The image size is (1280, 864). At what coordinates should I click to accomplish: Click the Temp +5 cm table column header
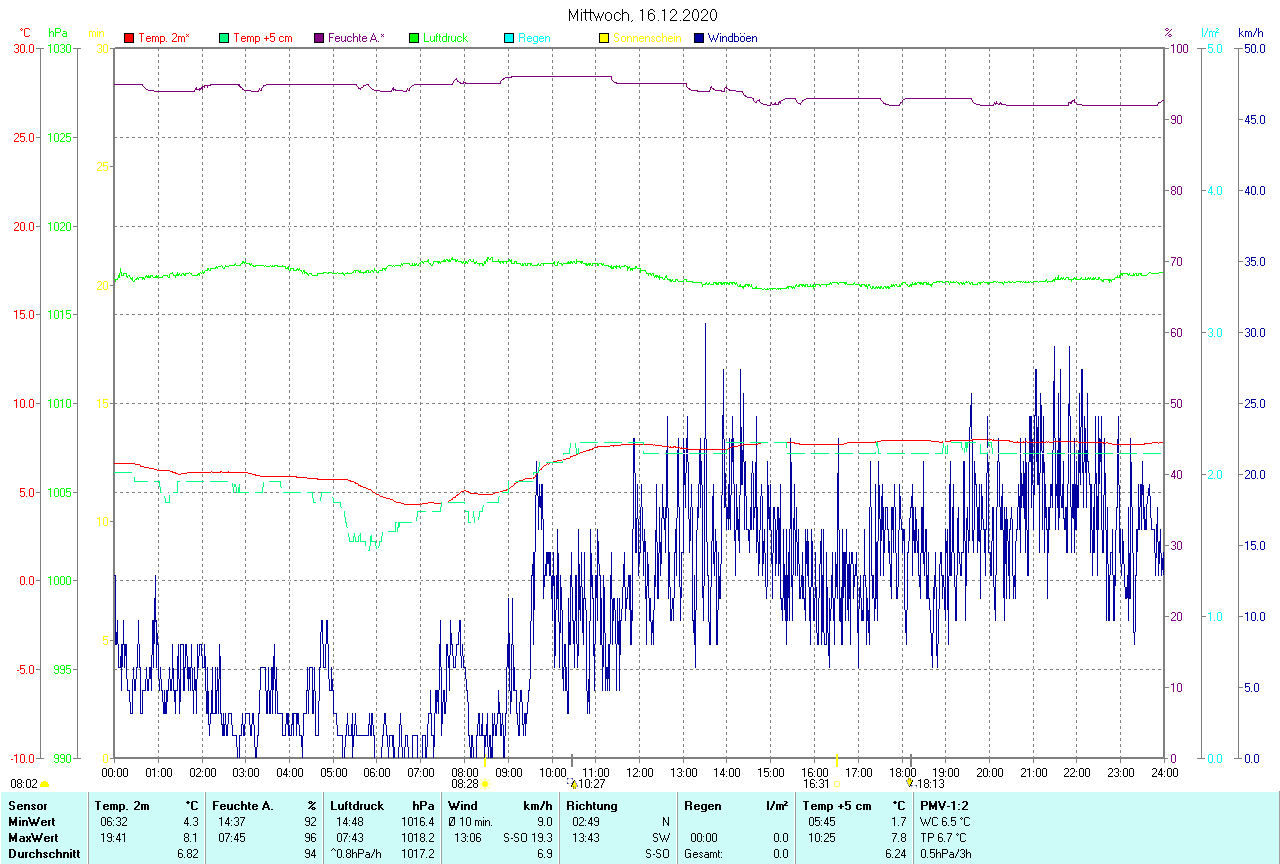pyautogui.click(x=837, y=806)
